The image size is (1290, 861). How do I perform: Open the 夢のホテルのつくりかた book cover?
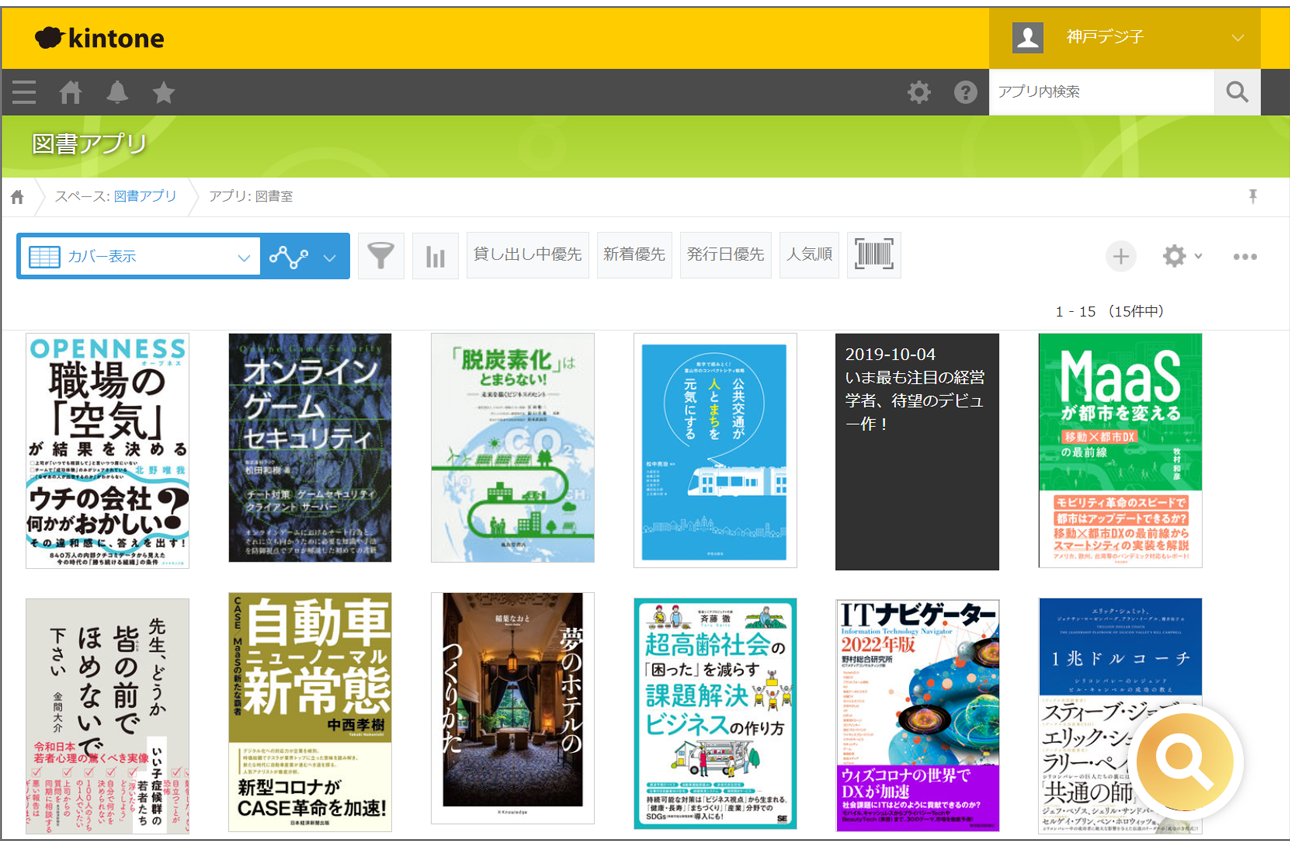point(513,708)
